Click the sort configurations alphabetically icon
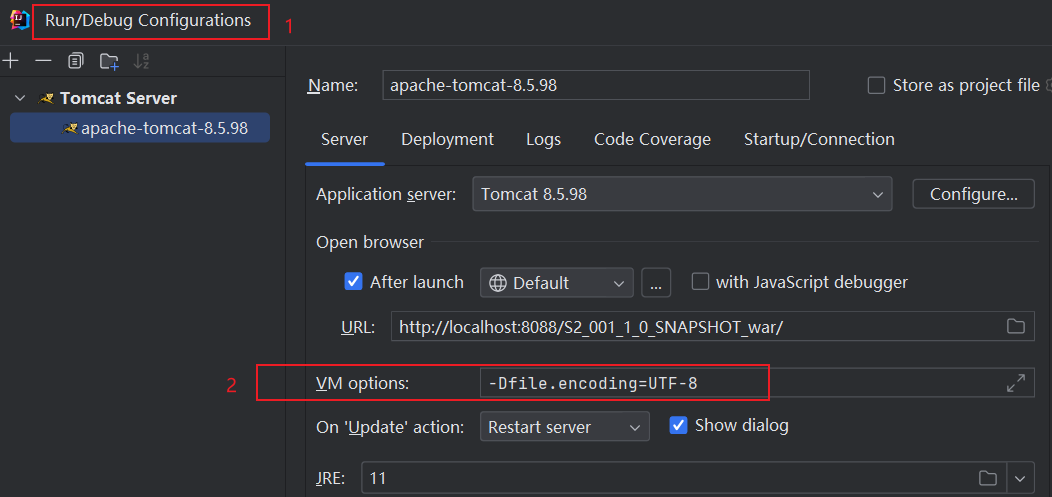The image size is (1052, 497). pos(141,61)
